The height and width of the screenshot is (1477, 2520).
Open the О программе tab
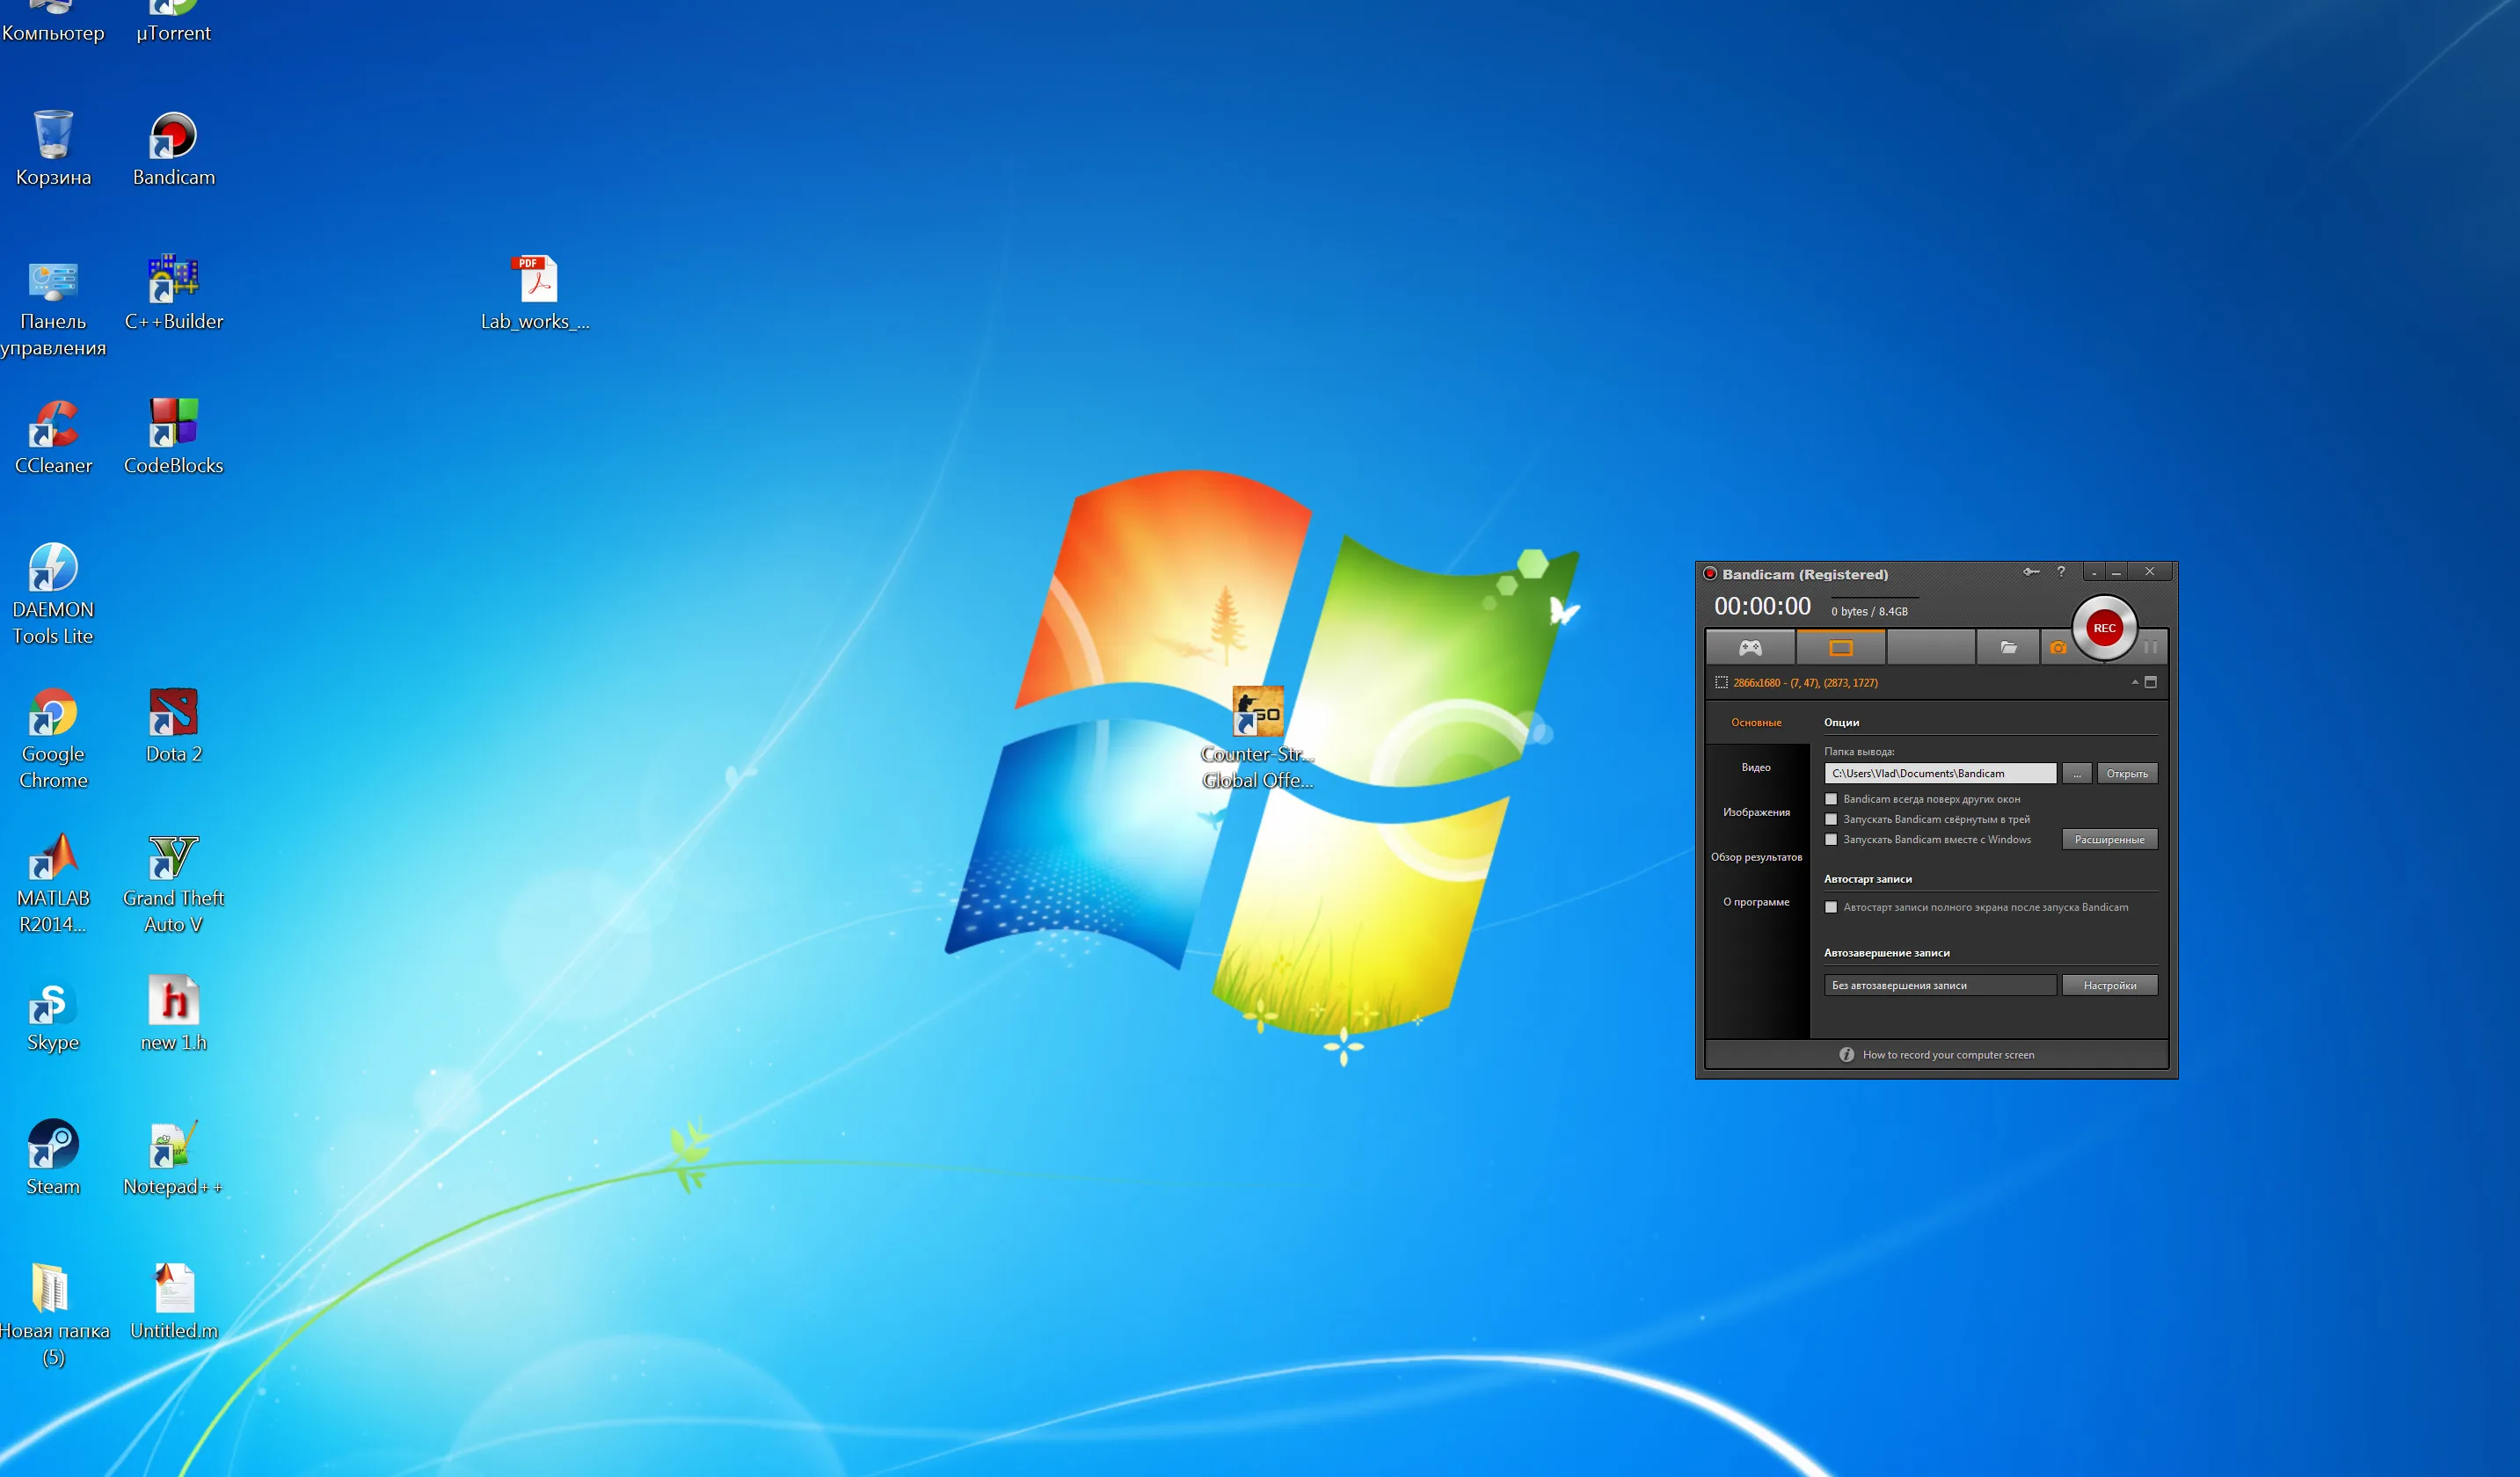coord(1756,902)
